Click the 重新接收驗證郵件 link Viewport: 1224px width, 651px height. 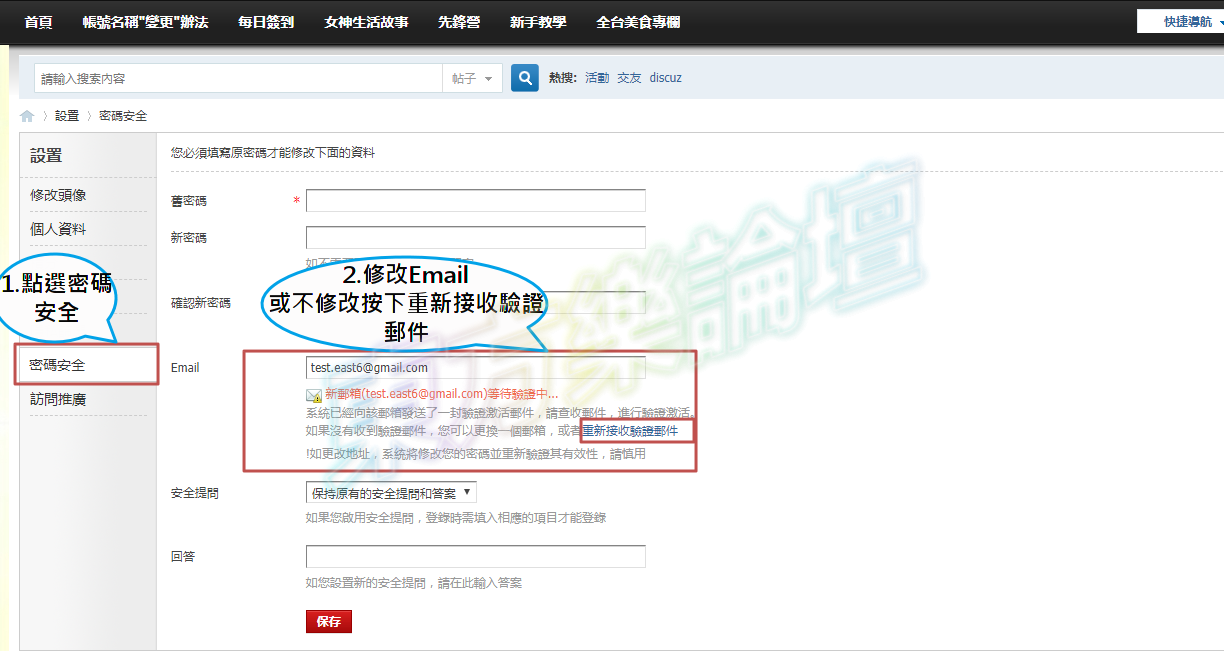pyautogui.click(x=630, y=431)
